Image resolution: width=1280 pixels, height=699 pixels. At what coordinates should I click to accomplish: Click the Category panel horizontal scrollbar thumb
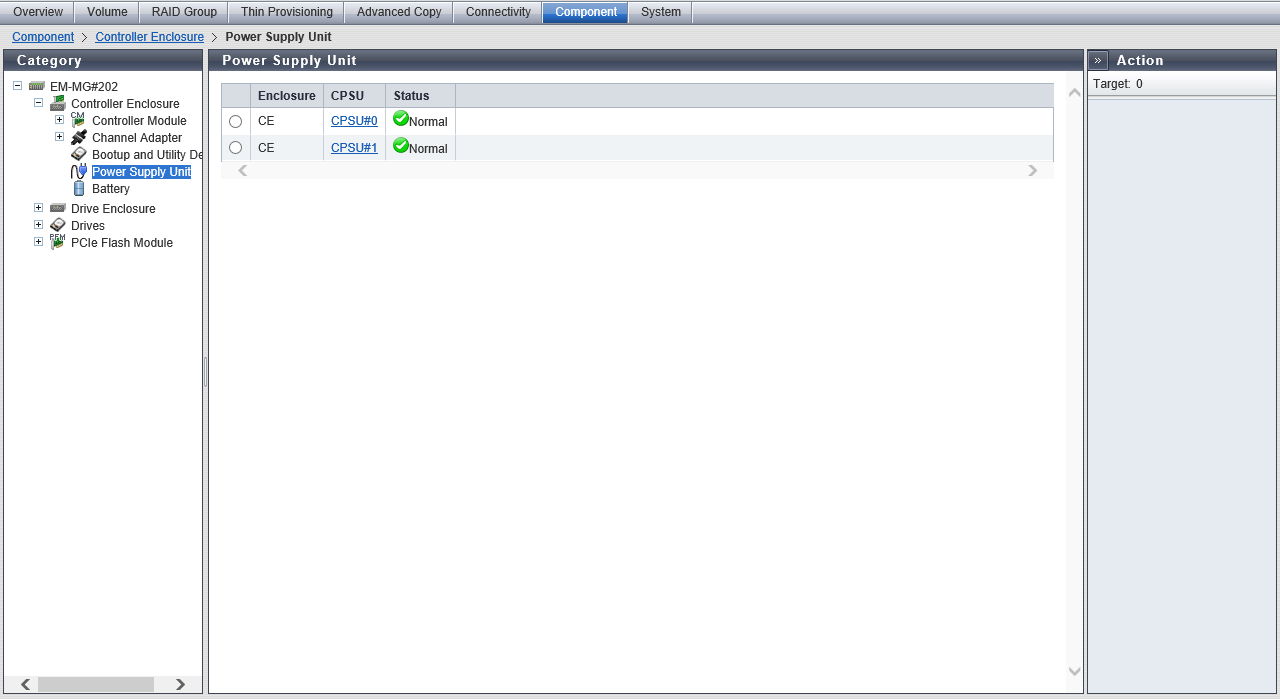(x=95, y=684)
